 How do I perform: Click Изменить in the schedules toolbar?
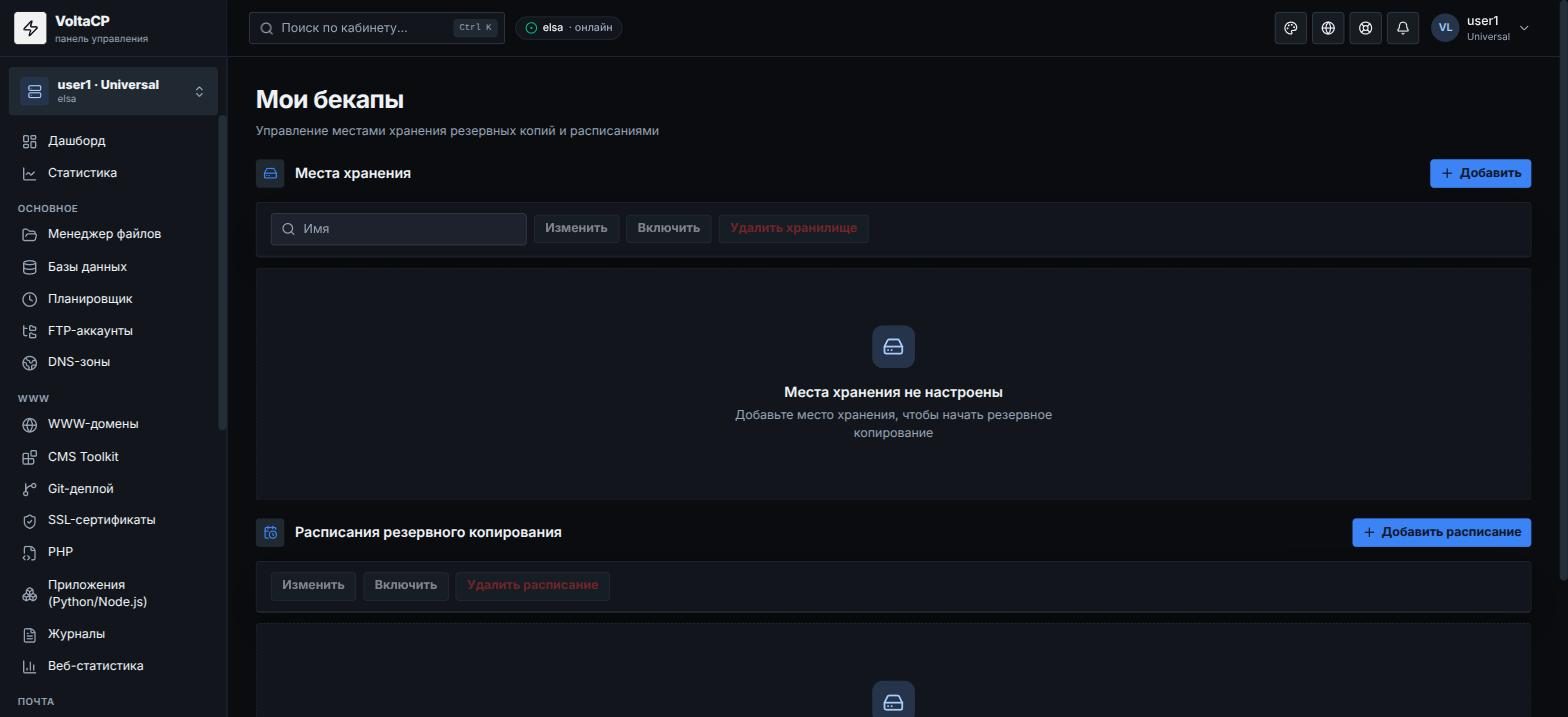[313, 585]
